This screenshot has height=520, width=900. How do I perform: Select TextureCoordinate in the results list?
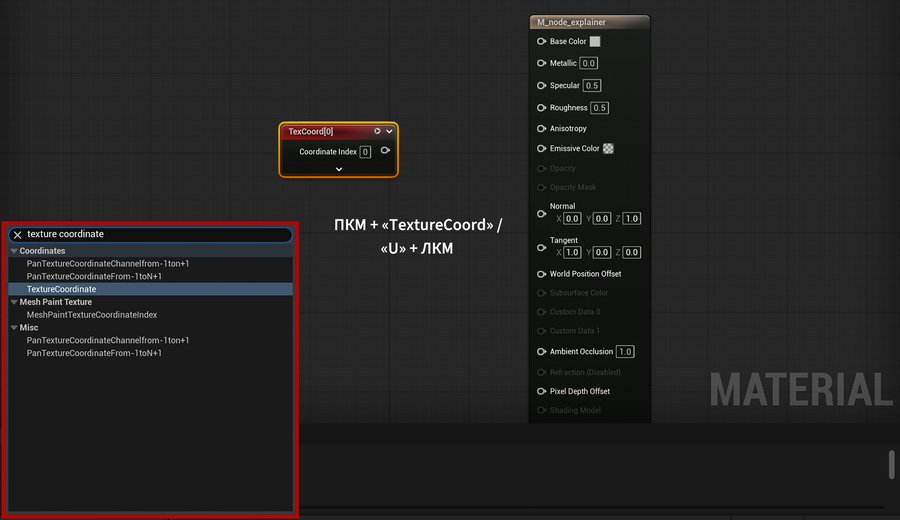pos(150,289)
